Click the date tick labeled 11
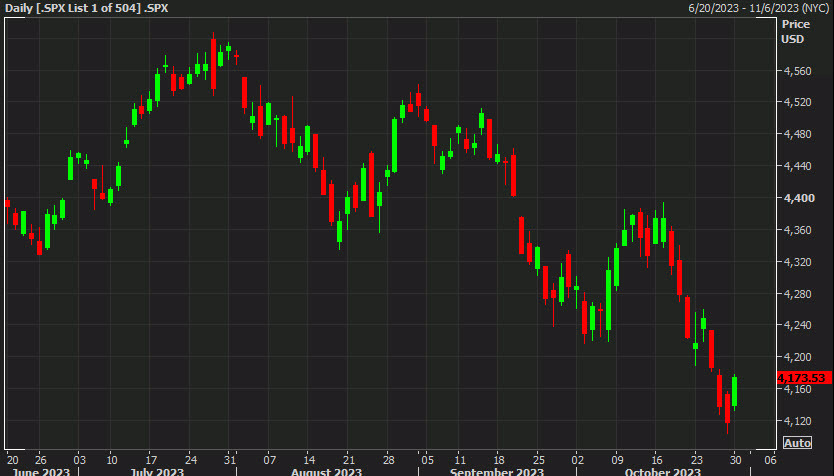This screenshot has width=834, height=476. click(460, 460)
